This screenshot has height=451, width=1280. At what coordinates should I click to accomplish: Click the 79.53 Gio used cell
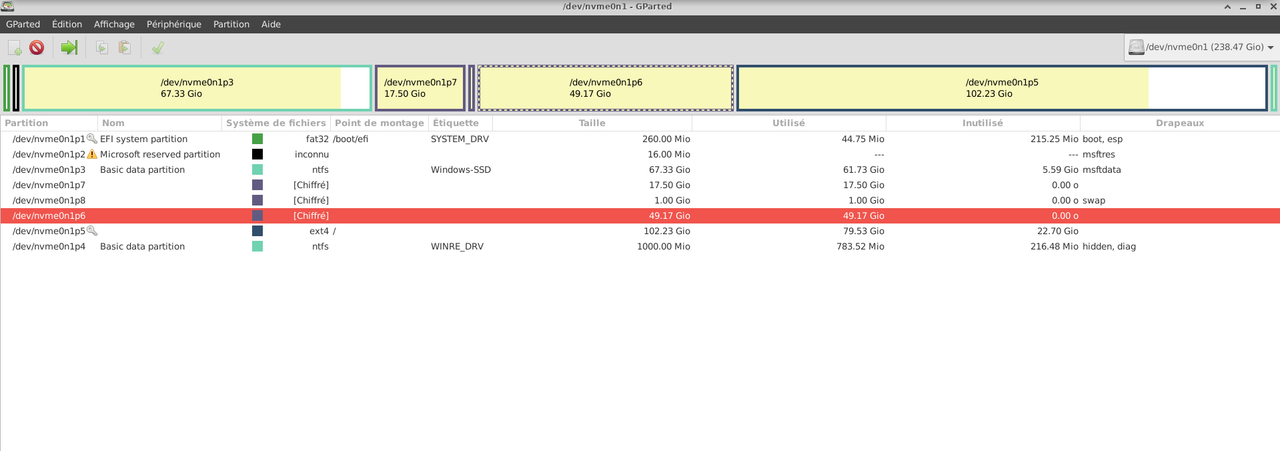pyautogui.click(x=863, y=230)
